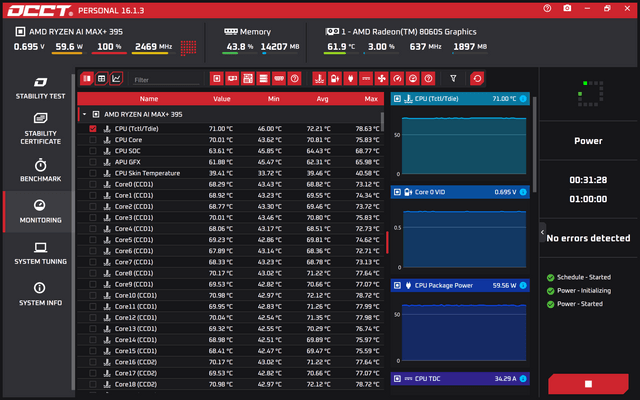Viewport: 640px width, 400px height.
Task: Open info for CPU TOC graph
Action: (x=523, y=379)
